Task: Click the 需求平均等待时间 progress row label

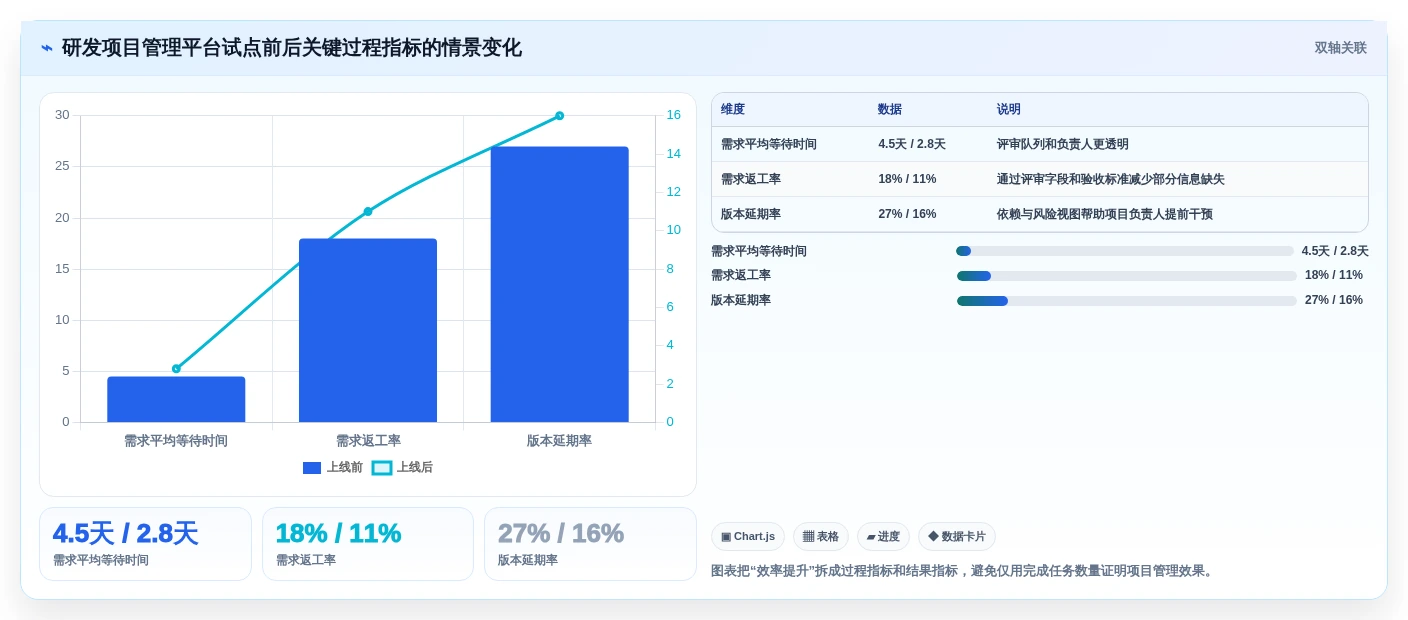Action: pyautogui.click(x=759, y=252)
